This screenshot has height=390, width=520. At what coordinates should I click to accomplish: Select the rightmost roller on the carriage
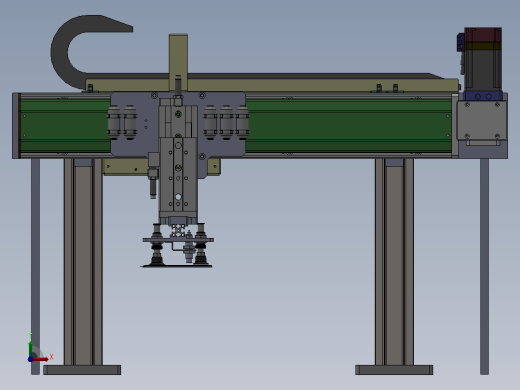coord(242,122)
